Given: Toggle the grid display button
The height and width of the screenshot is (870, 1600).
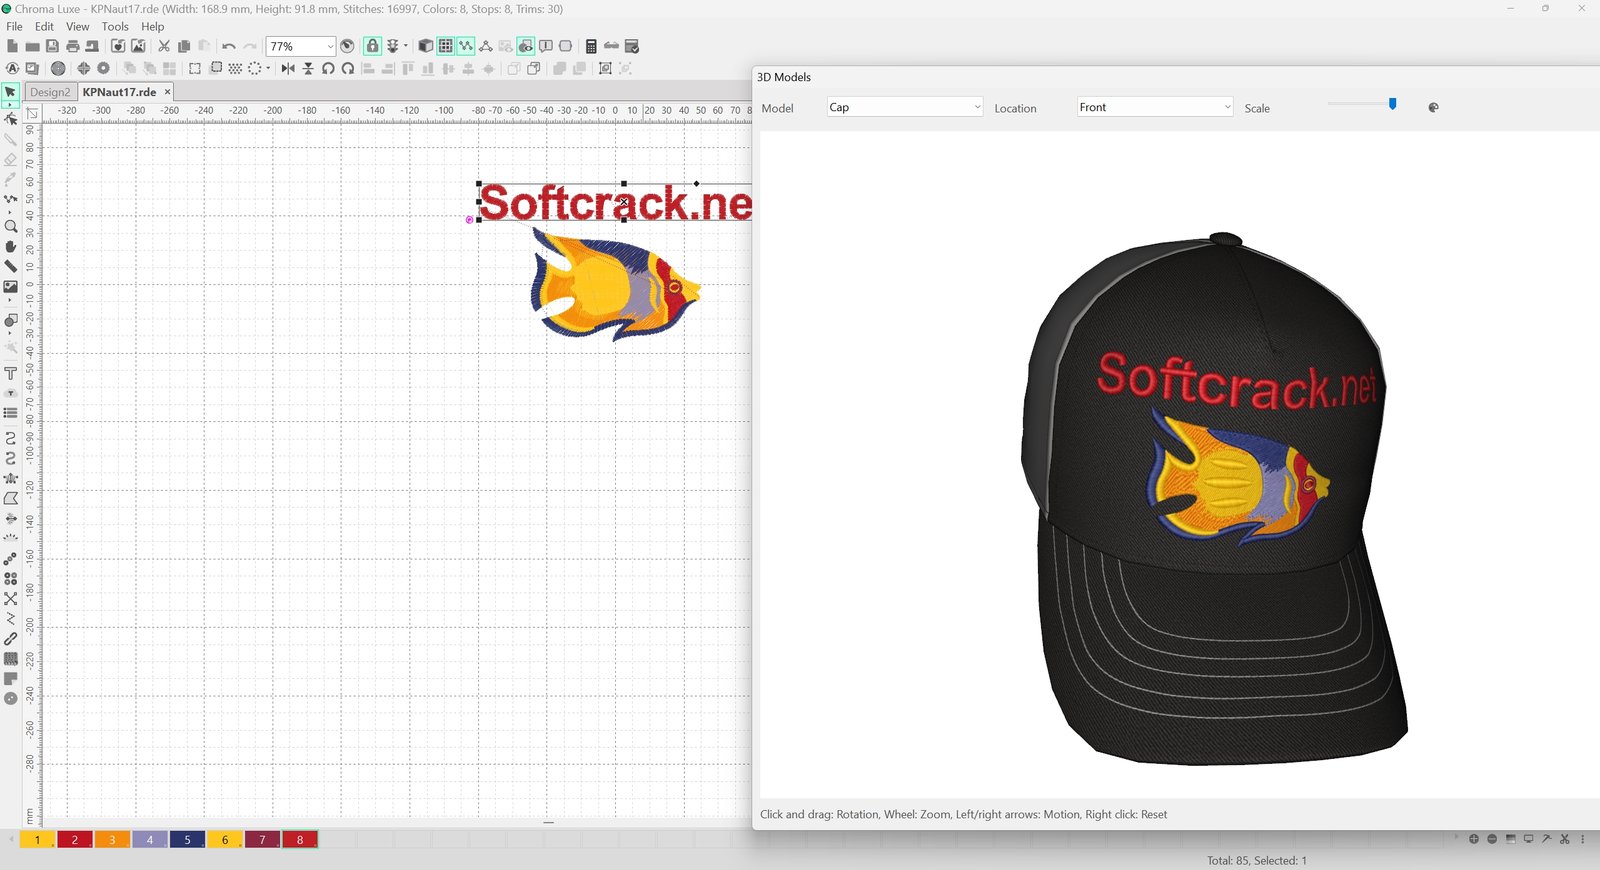Looking at the screenshot, I should (x=445, y=46).
